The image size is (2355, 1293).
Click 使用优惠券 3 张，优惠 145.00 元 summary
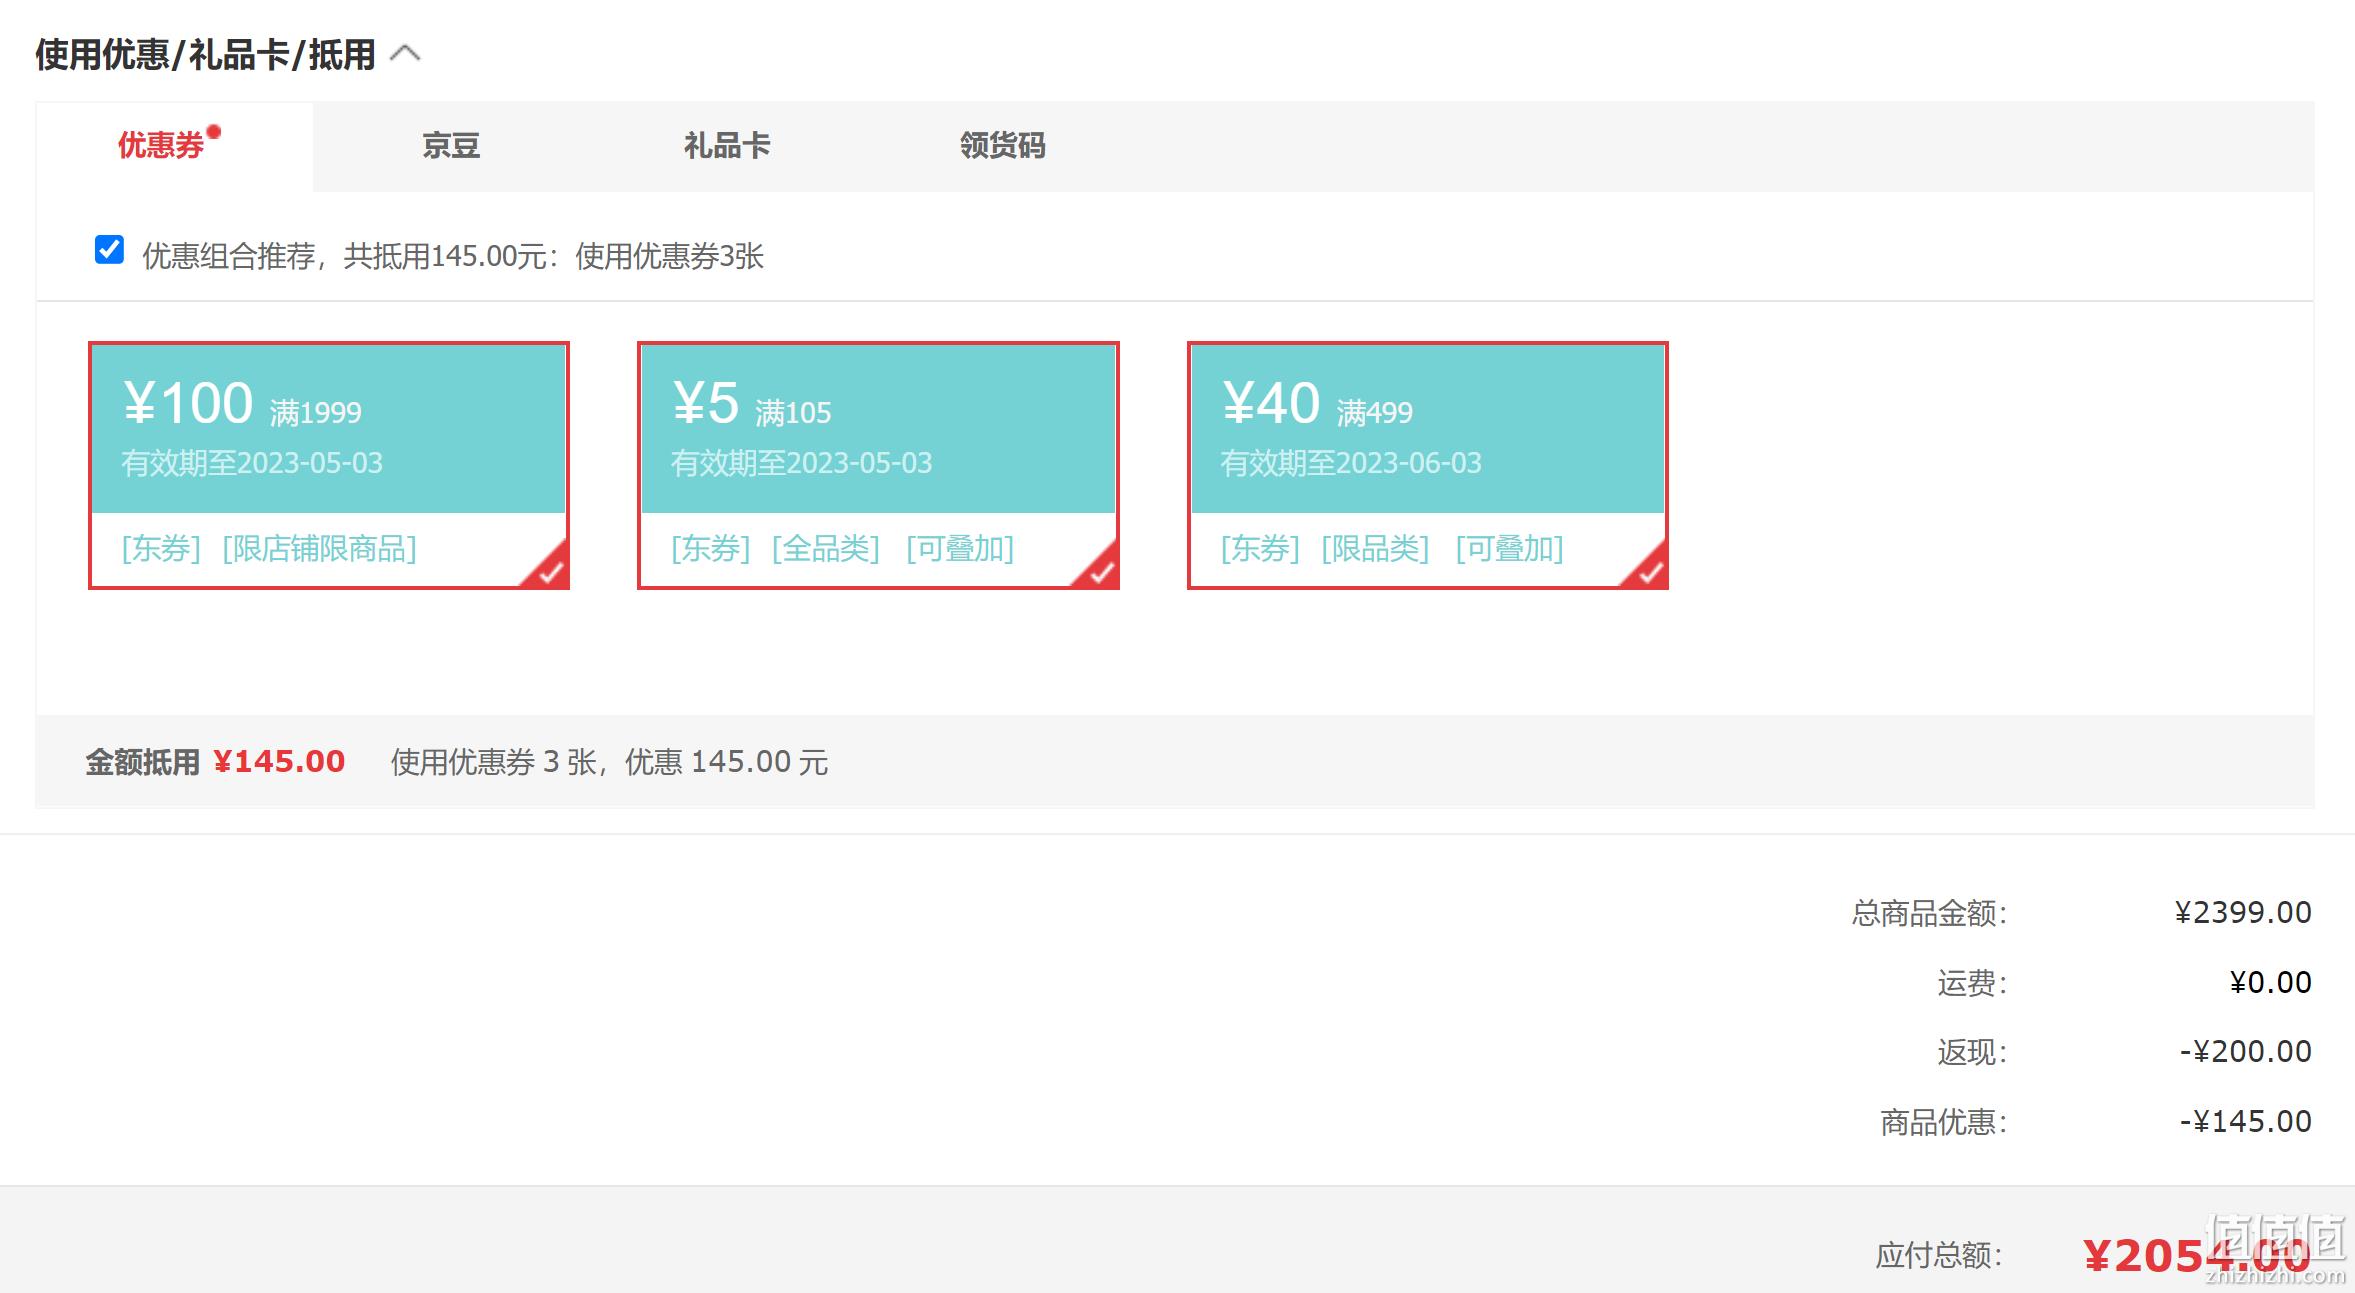[609, 762]
